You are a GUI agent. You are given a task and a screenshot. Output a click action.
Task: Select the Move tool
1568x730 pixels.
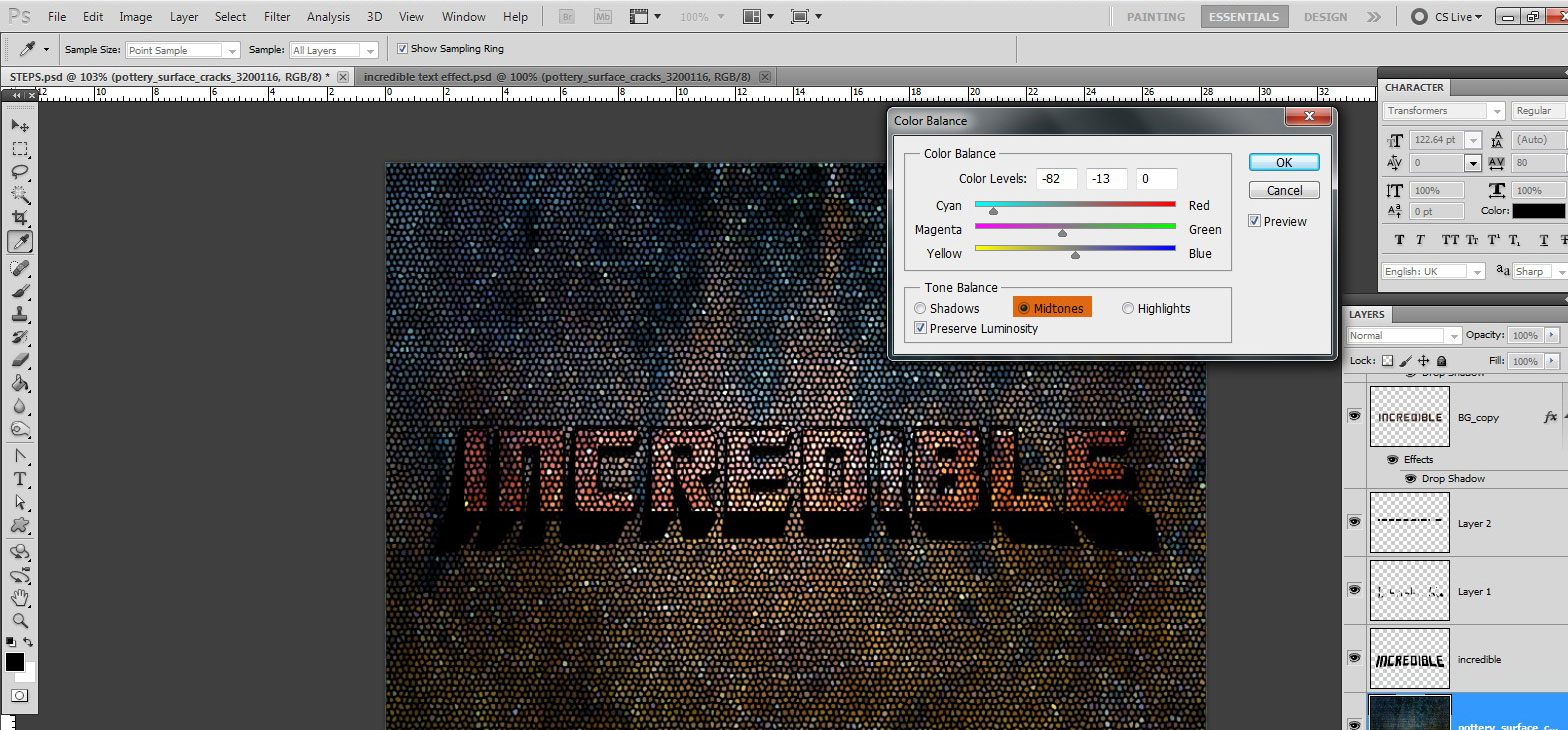coord(20,125)
